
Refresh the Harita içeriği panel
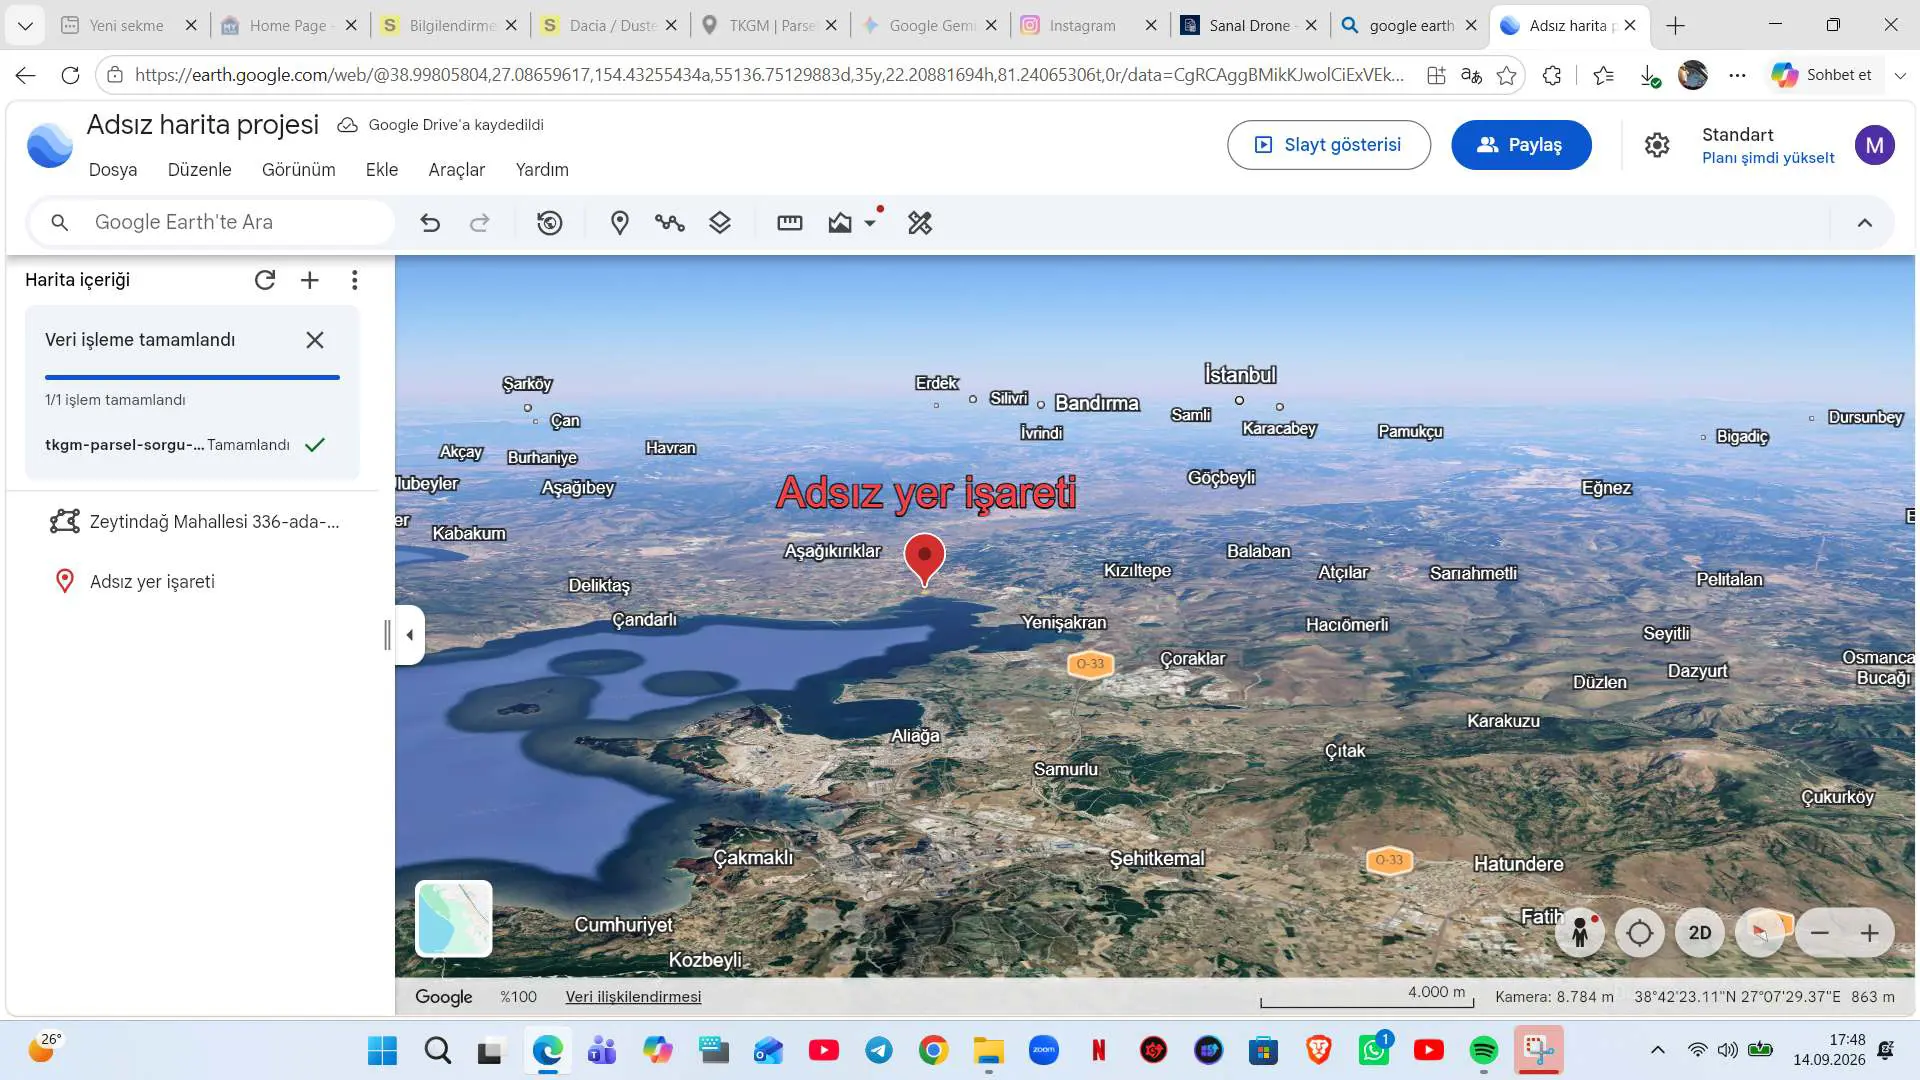(x=265, y=280)
